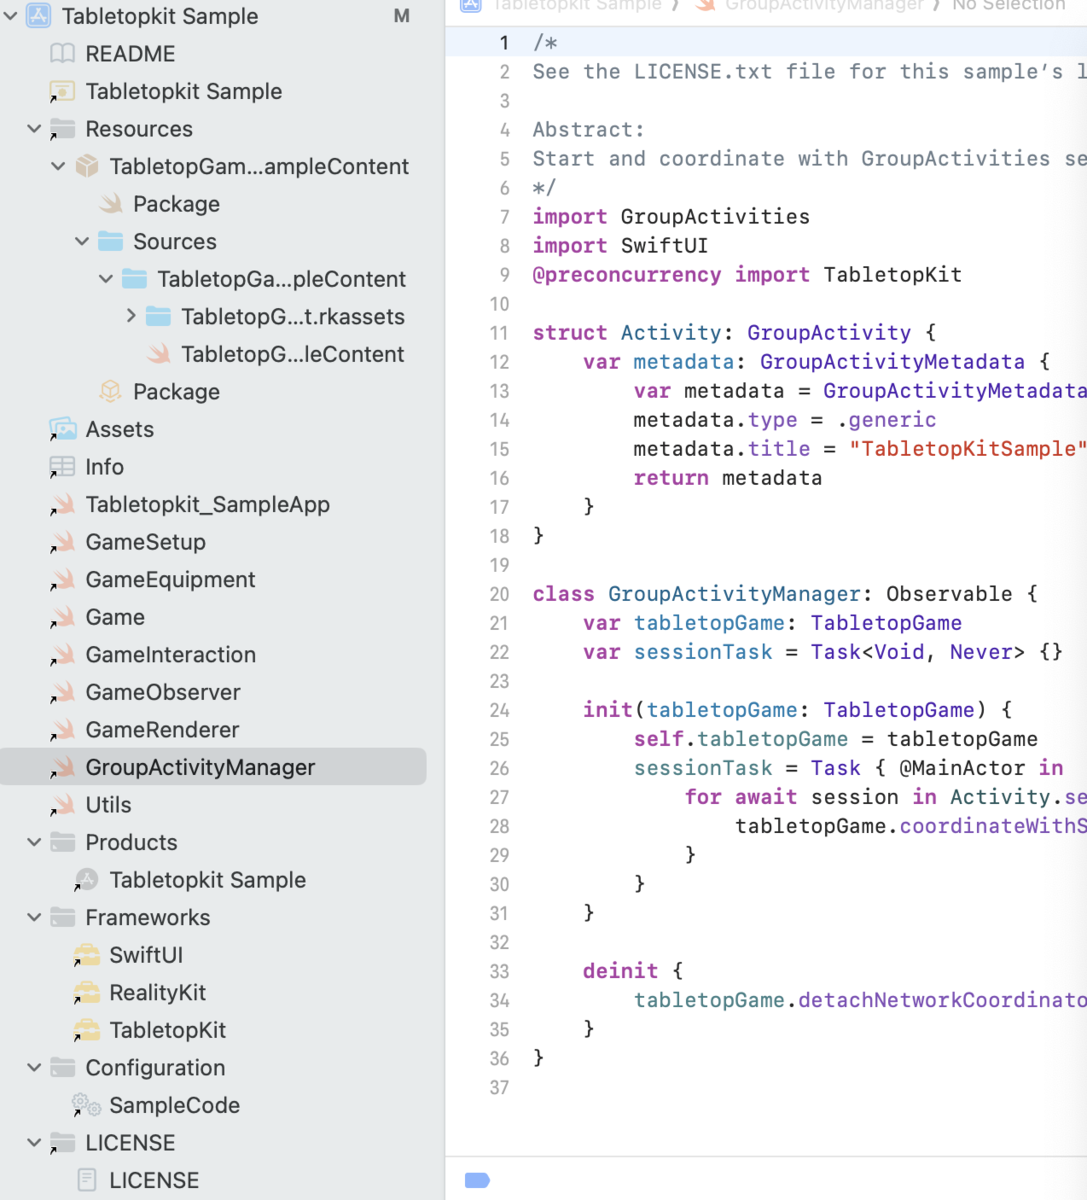Click the Swift icon beside GameEquipment
This screenshot has height=1200, width=1087.
point(63,579)
